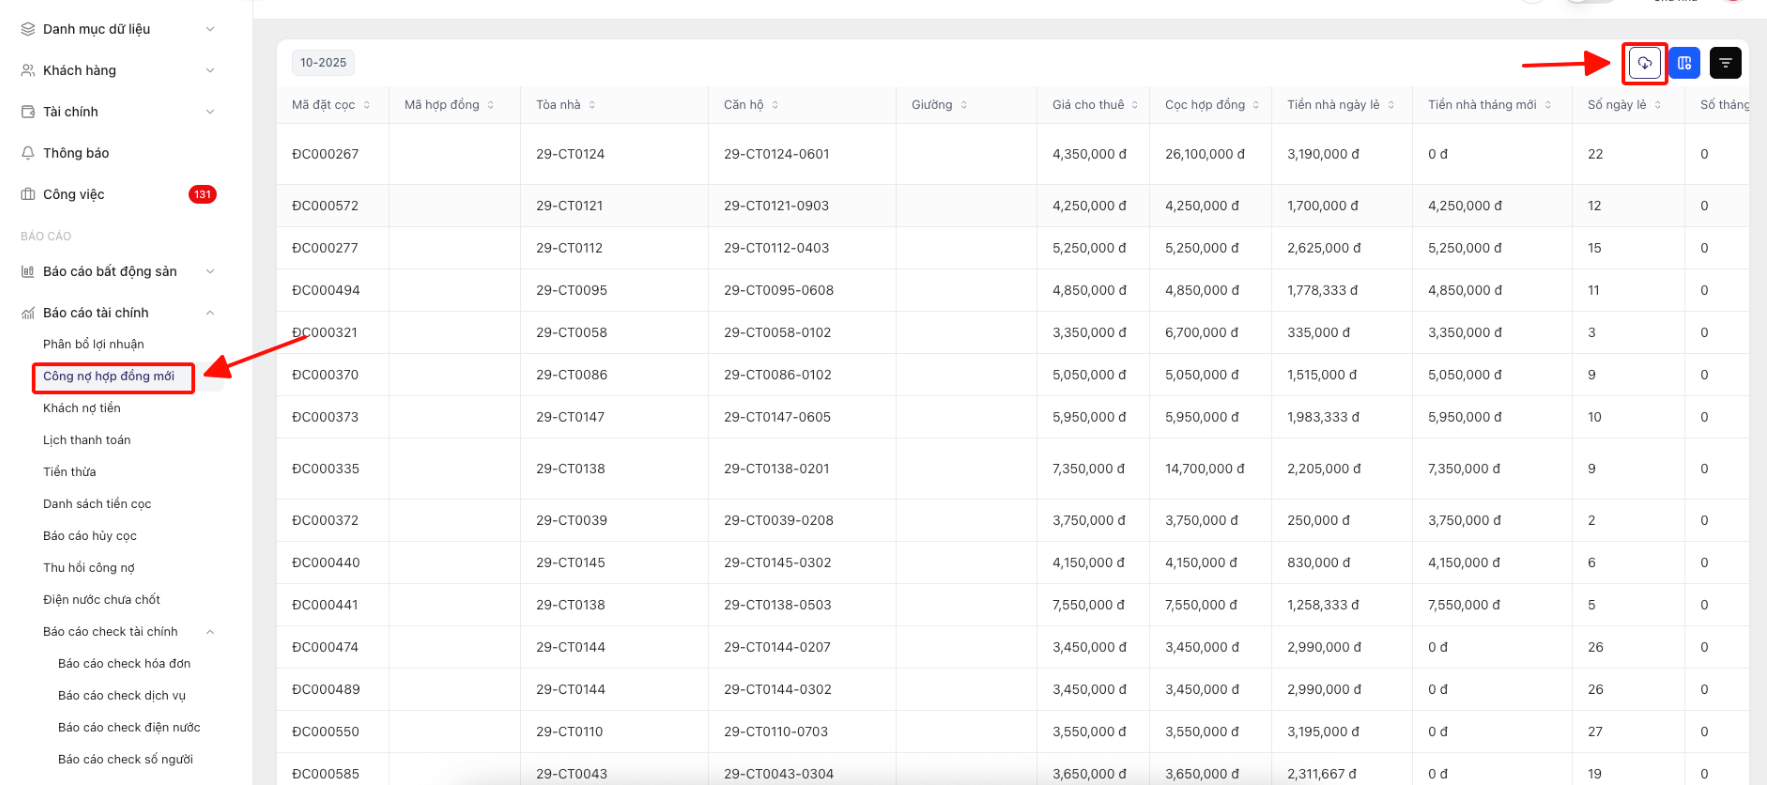Toggle sort on Số ngày lẻ column

(x=1657, y=105)
